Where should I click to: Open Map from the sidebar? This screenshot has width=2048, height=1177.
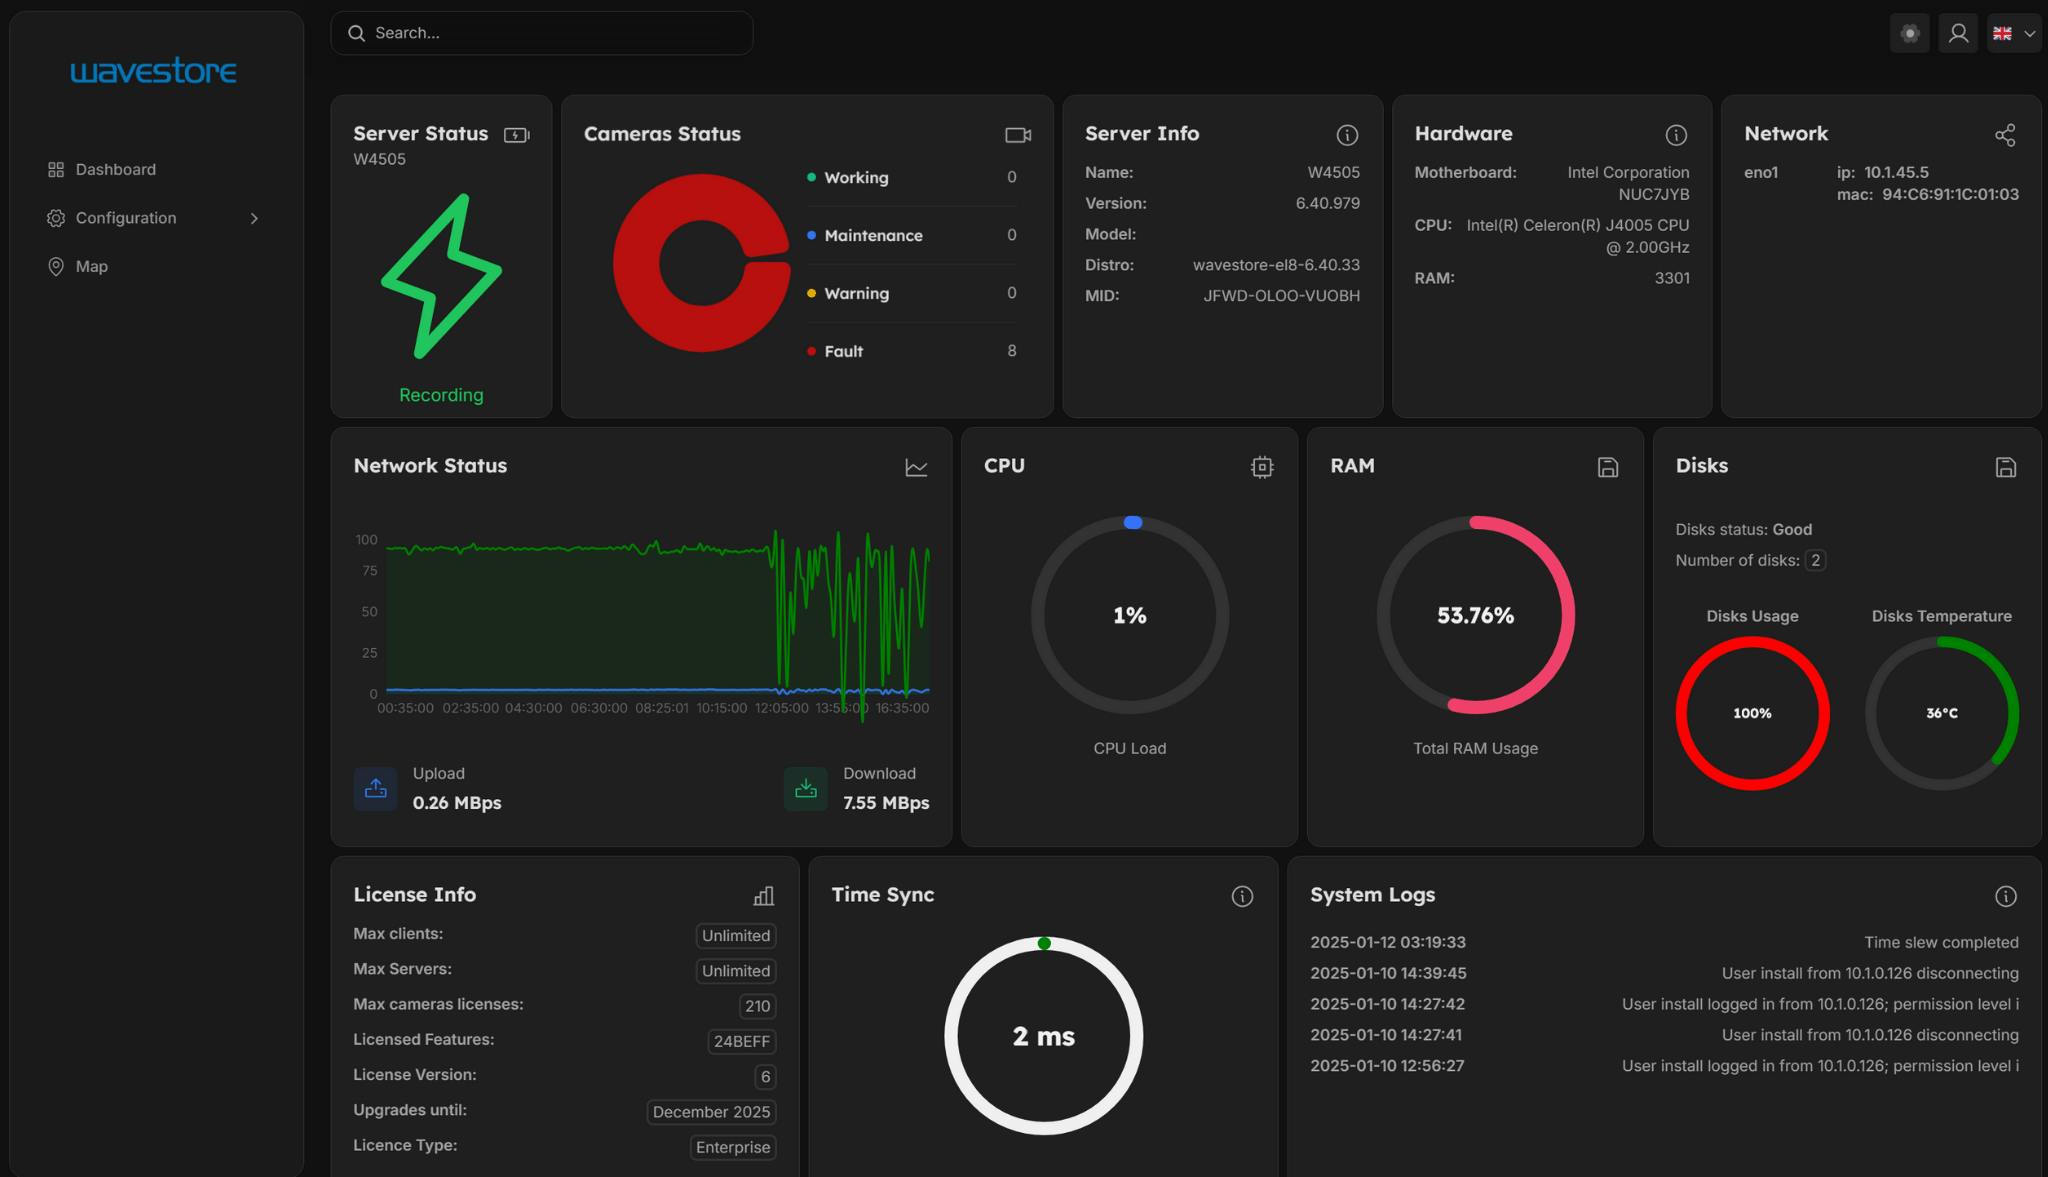click(91, 266)
